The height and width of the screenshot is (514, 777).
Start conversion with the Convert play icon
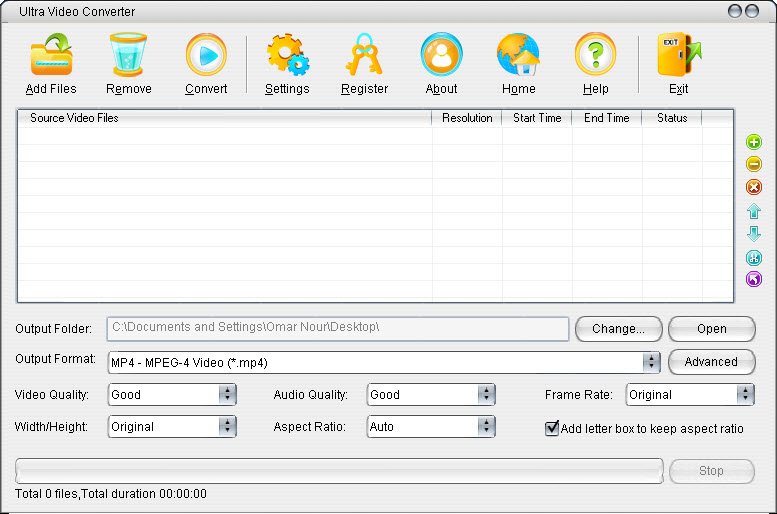pyautogui.click(x=206, y=55)
